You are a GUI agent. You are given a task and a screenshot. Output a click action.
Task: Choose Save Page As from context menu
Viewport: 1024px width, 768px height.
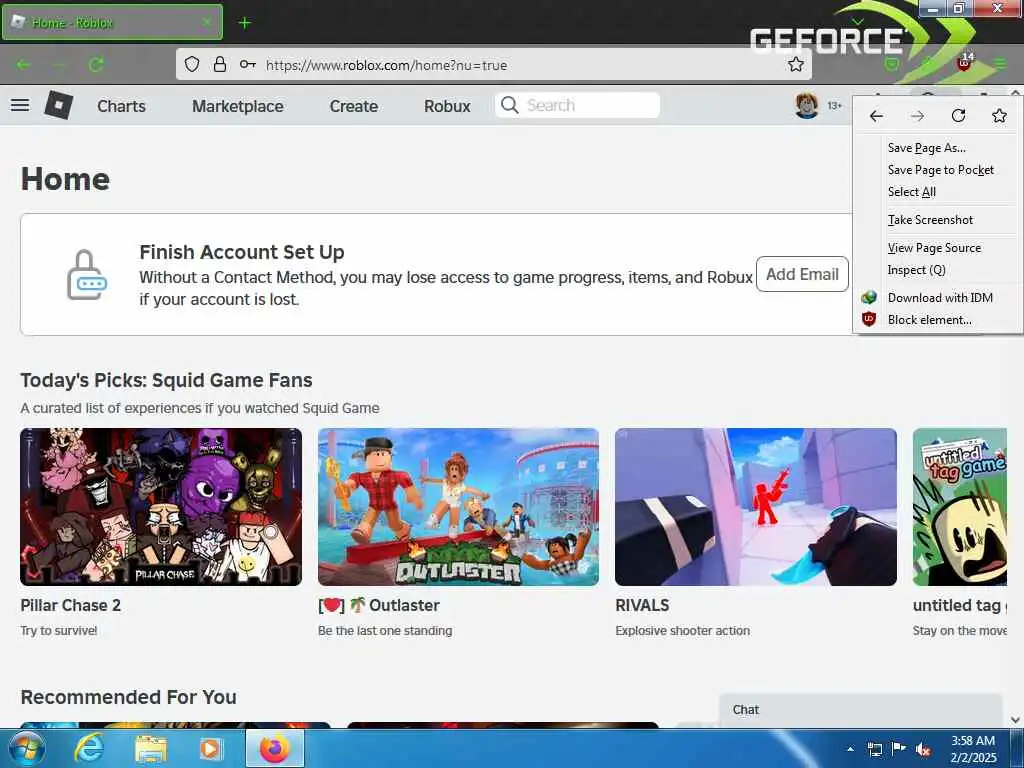(x=926, y=148)
